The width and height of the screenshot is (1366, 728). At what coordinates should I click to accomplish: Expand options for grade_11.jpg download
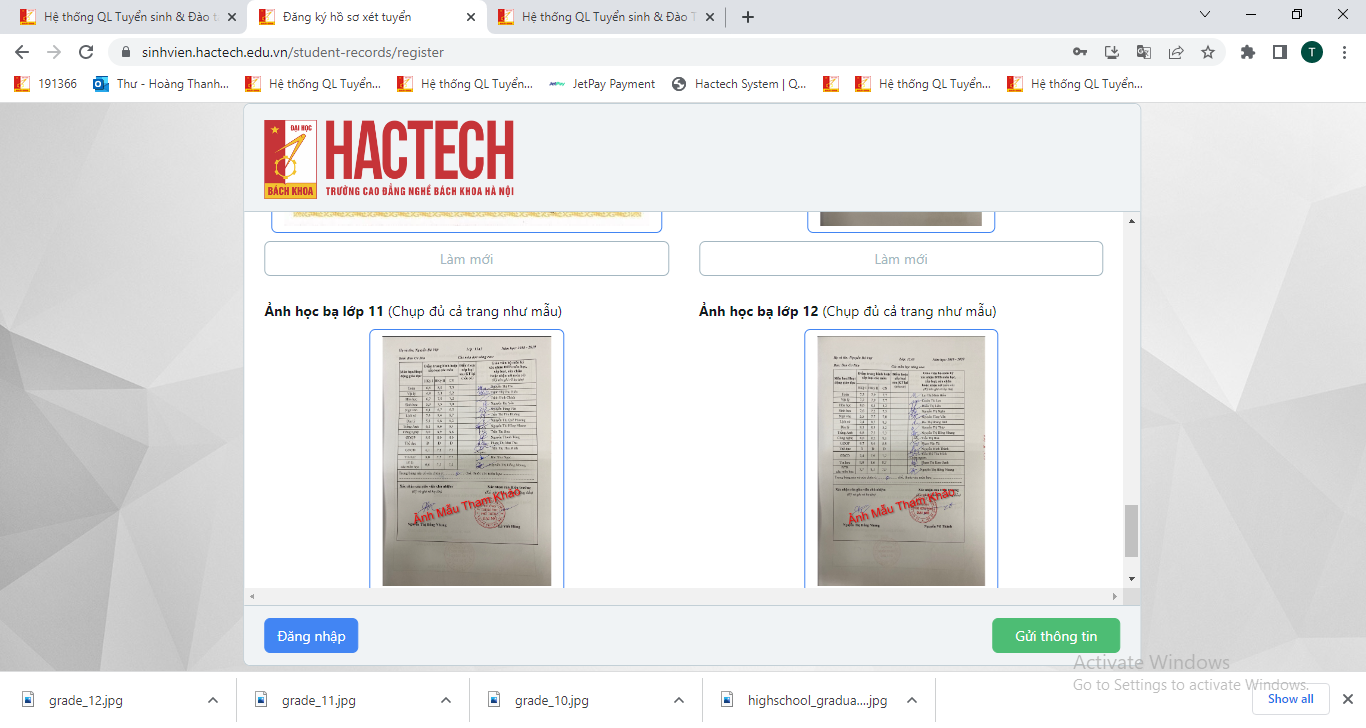(446, 700)
